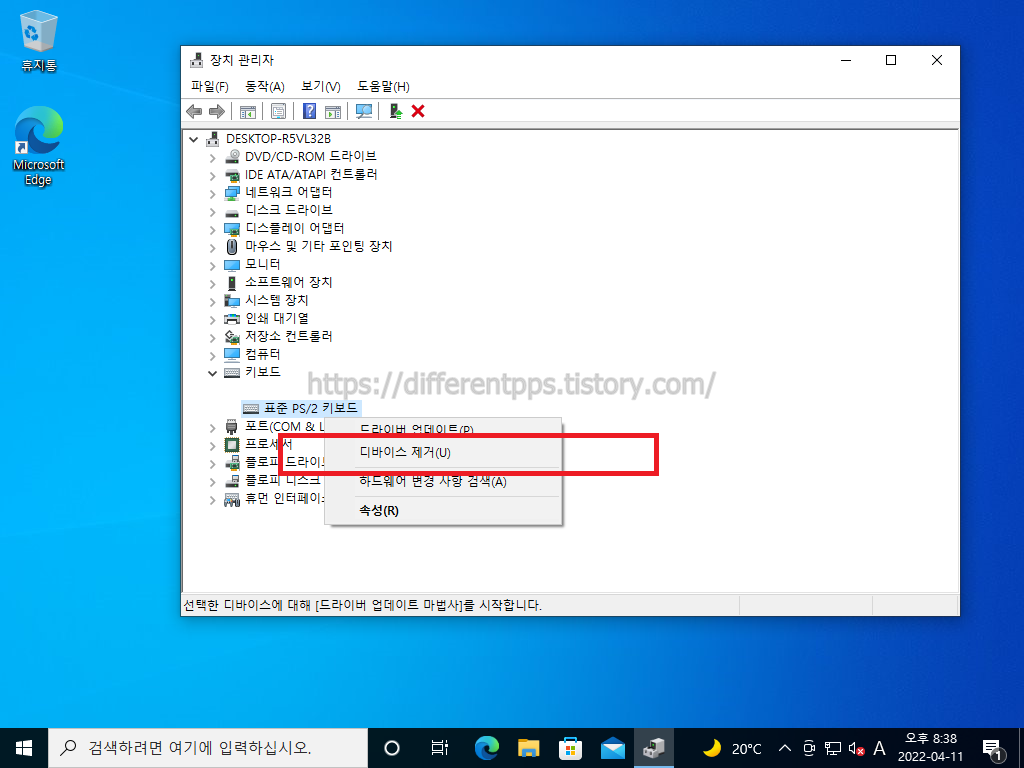1024x768 pixels.
Task: Click the IME language indicator A
Action: (880, 748)
